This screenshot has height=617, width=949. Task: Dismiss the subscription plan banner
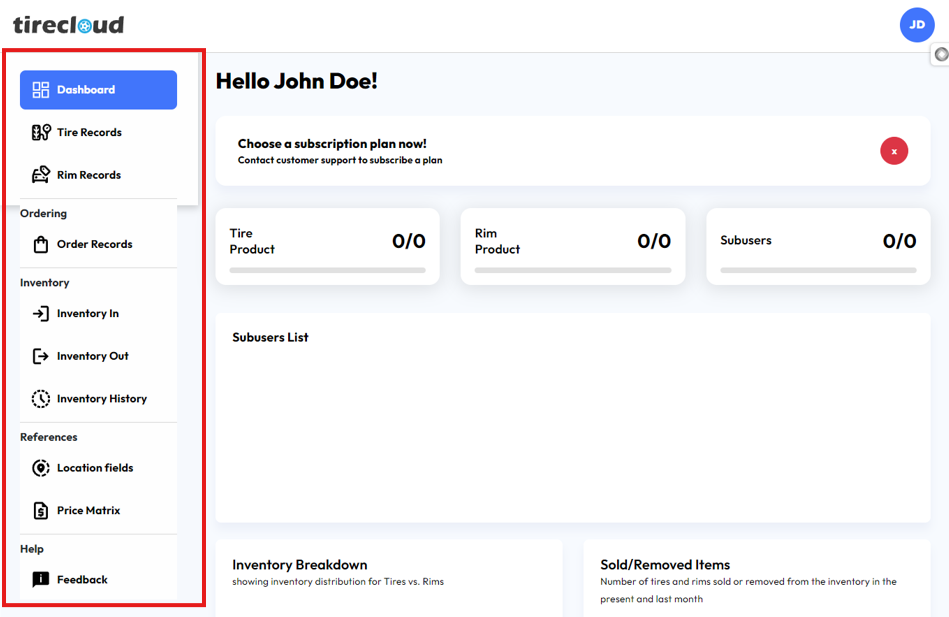tap(894, 151)
